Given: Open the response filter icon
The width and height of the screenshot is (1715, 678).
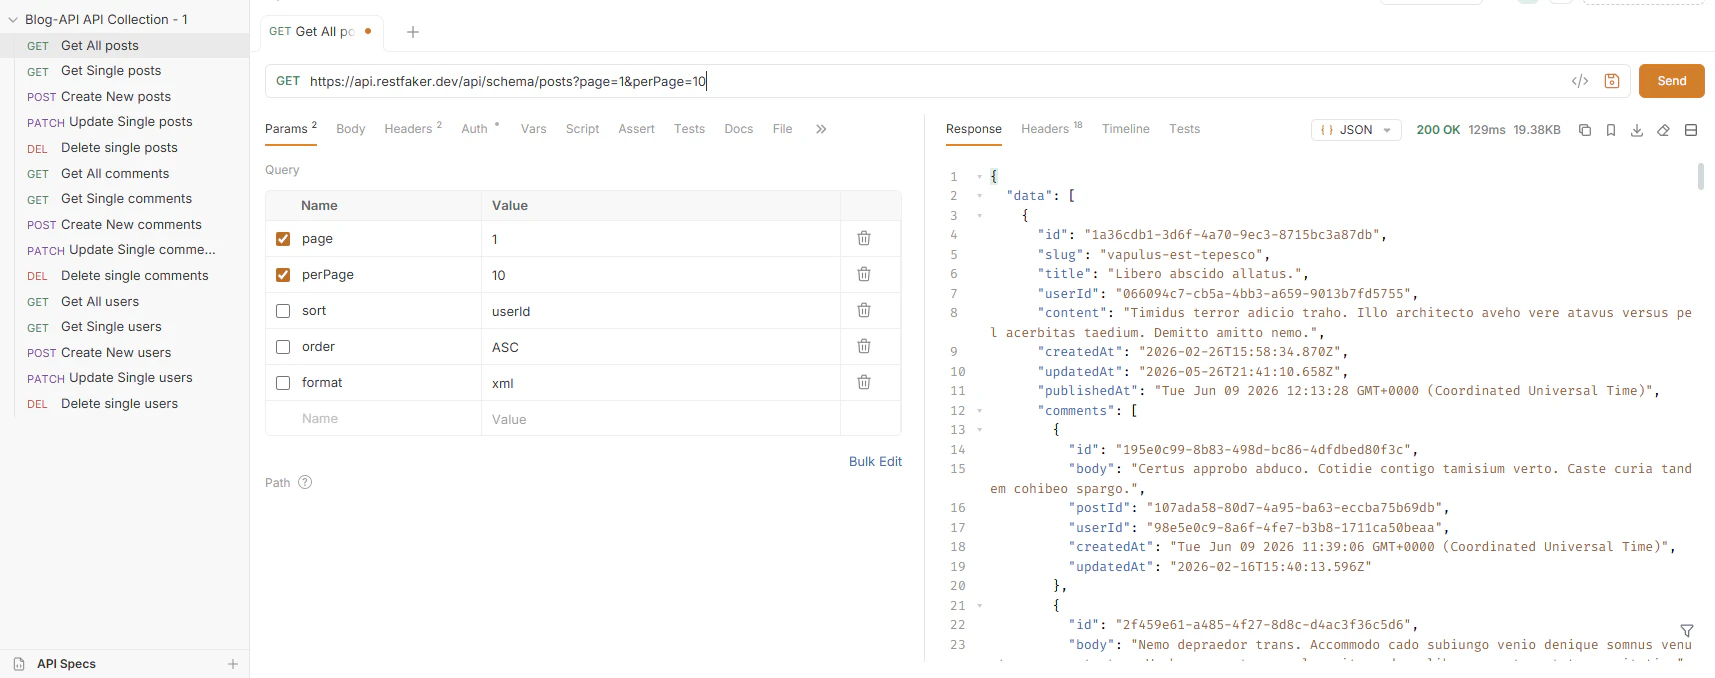Looking at the screenshot, I should click(1687, 630).
